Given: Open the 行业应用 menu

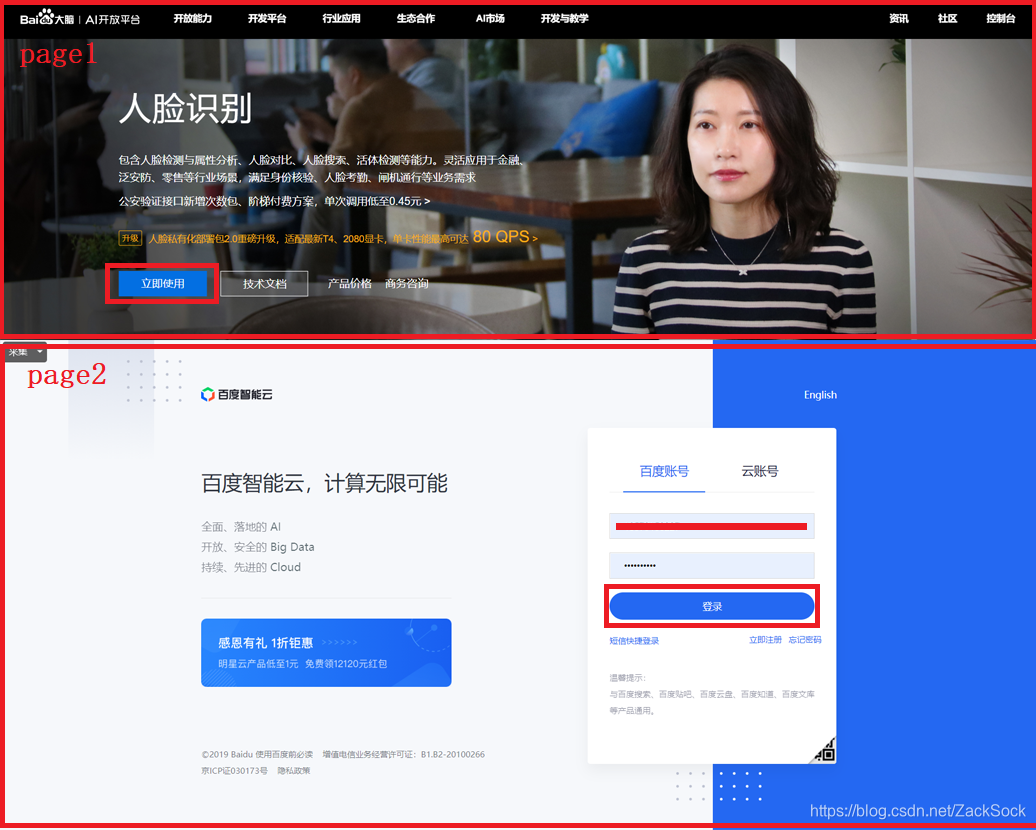Looking at the screenshot, I should pos(342,19).
